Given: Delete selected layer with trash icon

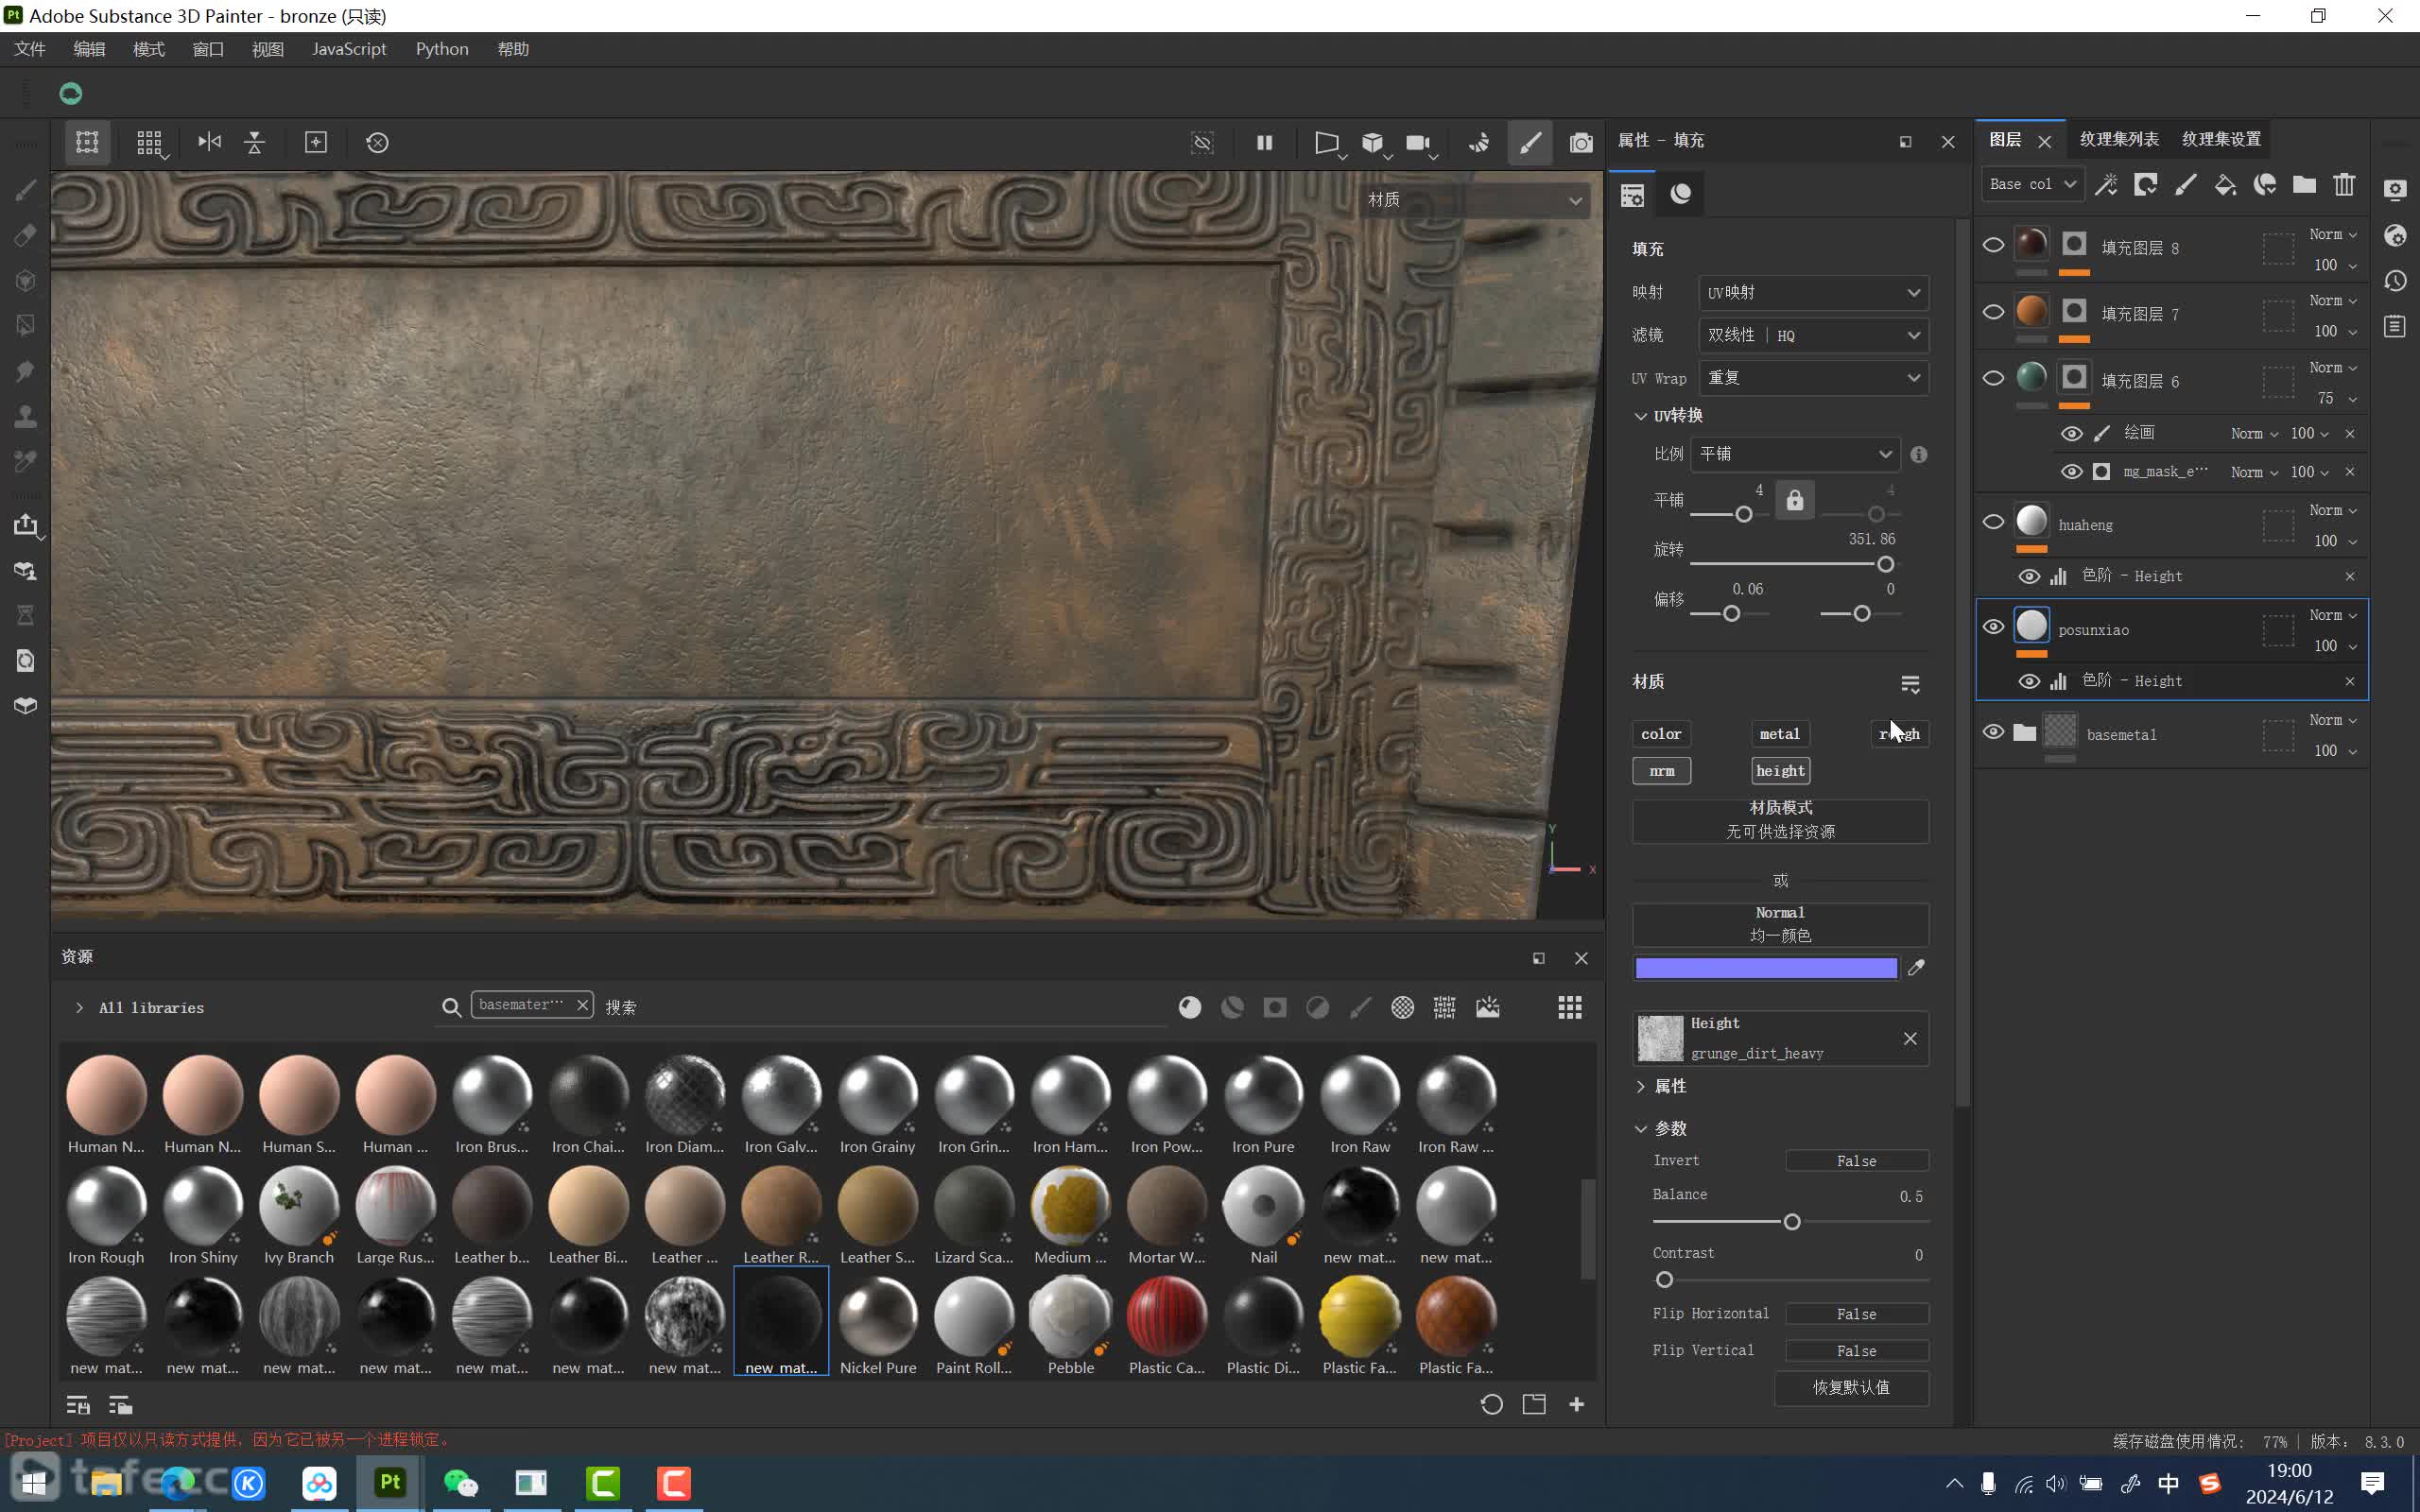Looking at the screenshot, I should click(2344, 184).
